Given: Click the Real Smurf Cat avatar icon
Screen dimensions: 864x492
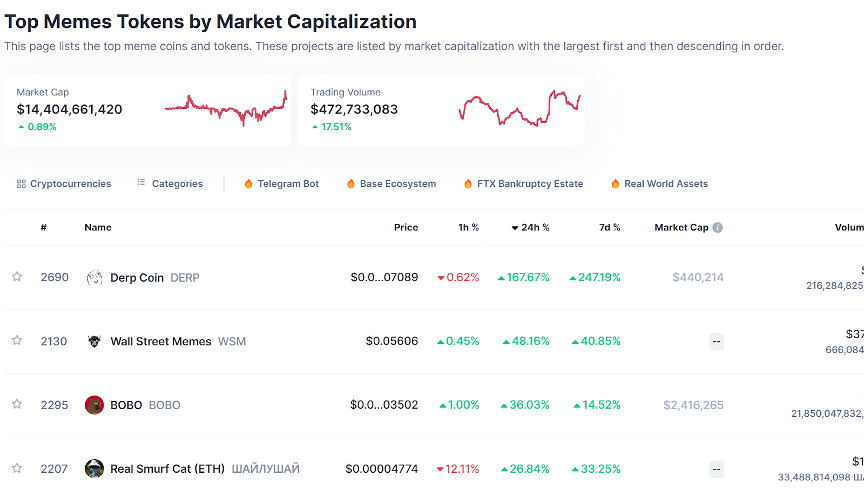Looking at the screenshot, I should (95, 468).
